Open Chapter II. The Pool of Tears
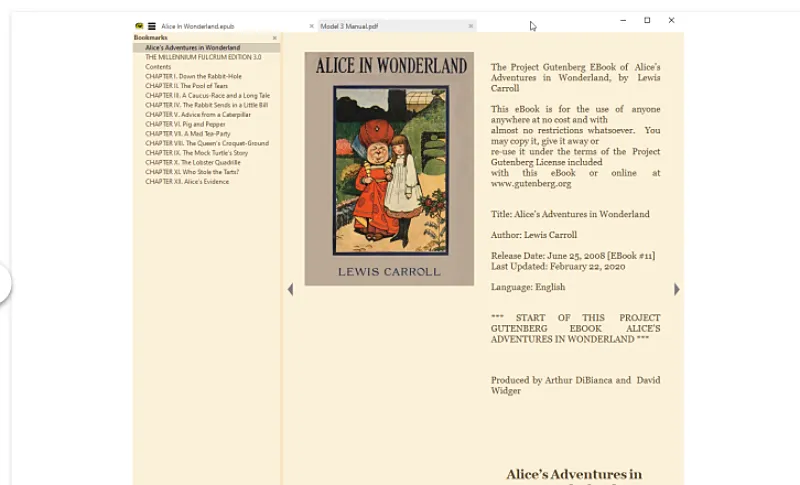The width and height of the screenshot is (800, 485). point(186,86)
